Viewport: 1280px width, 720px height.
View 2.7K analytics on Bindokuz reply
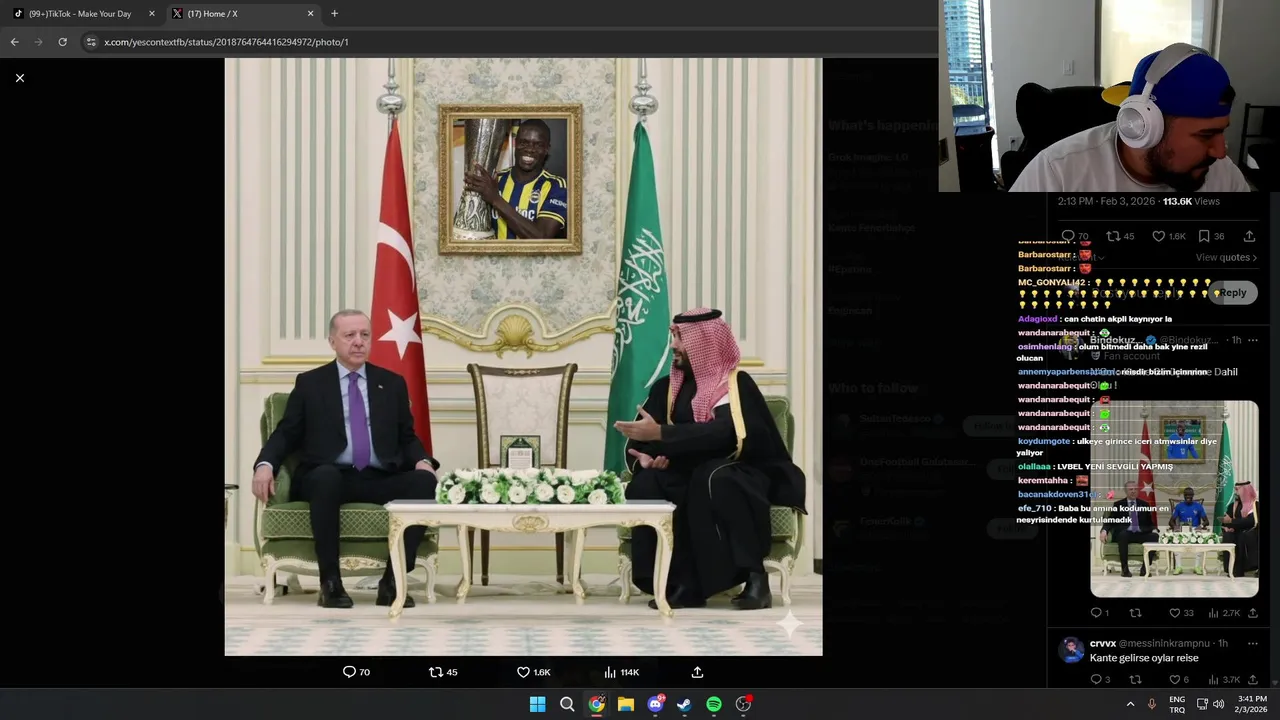point(1224,613)
